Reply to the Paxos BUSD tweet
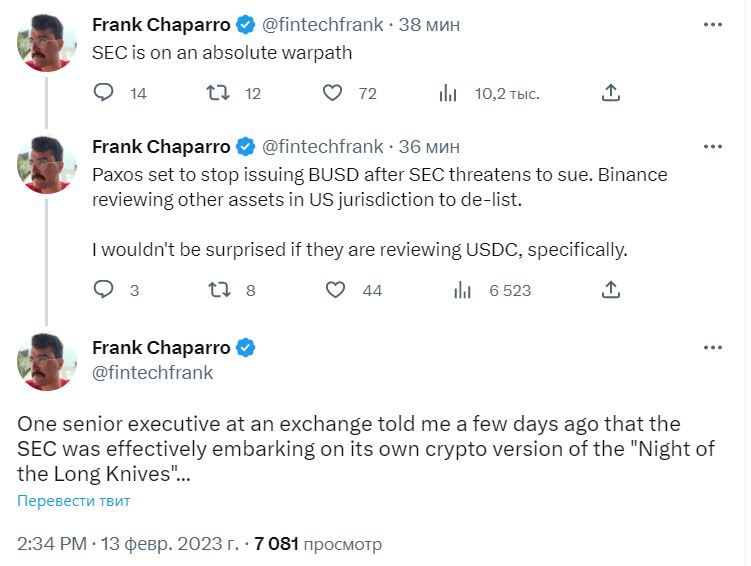The width and height of the screenshot is (751, 566). point(104,290)
